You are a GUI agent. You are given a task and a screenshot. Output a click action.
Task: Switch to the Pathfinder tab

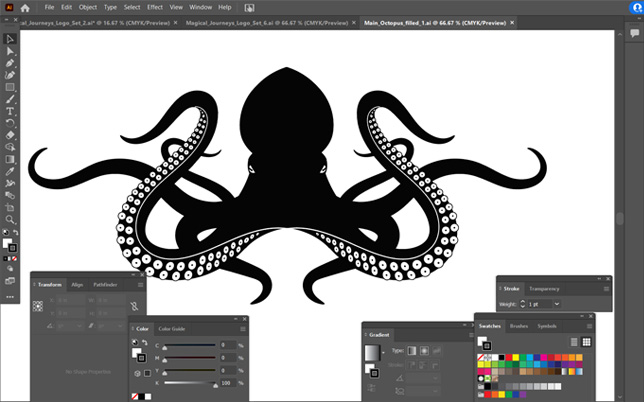[105, 285]
